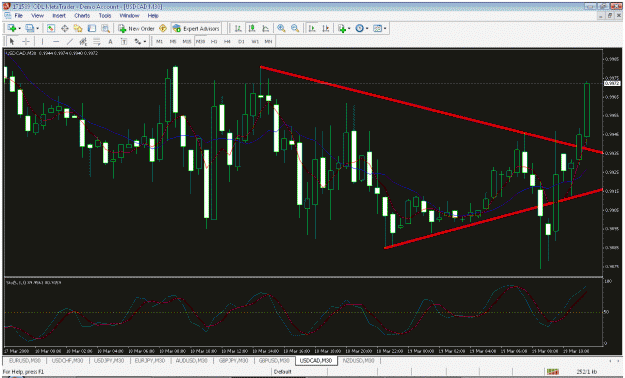This screenshot has width=625, height=378.
Task: Expand the Profiles dropdown arrow
Action: [37, 28]
